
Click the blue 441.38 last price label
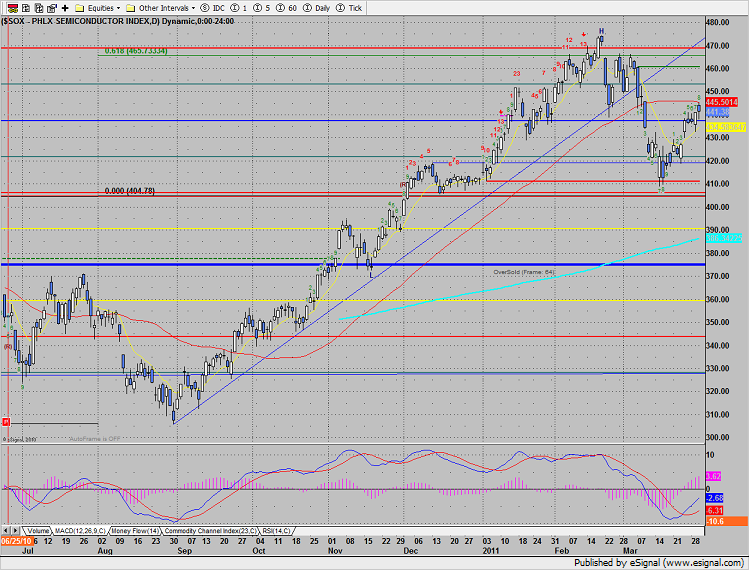717,112
